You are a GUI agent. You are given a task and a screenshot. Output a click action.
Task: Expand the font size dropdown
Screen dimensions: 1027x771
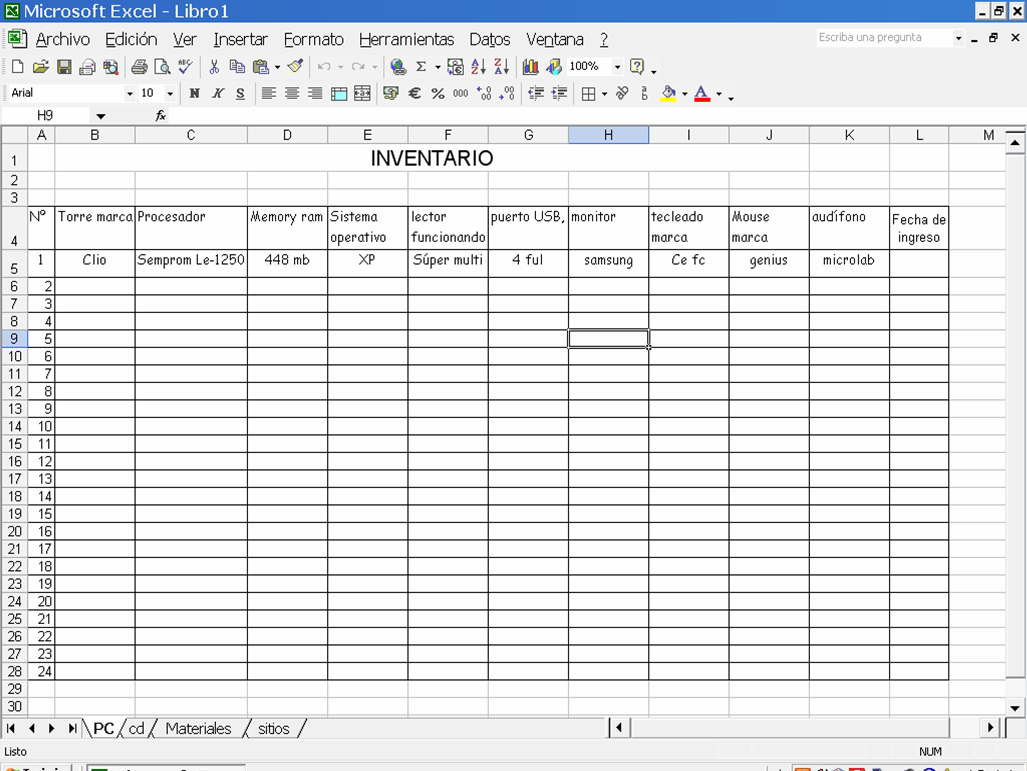[x=170, y=94]
